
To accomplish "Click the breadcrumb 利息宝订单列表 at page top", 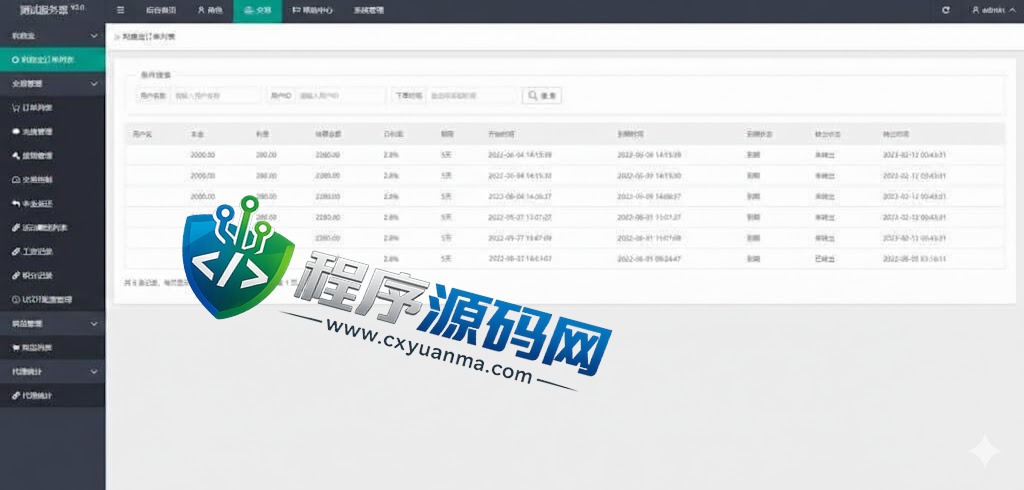I will (148, 37).
